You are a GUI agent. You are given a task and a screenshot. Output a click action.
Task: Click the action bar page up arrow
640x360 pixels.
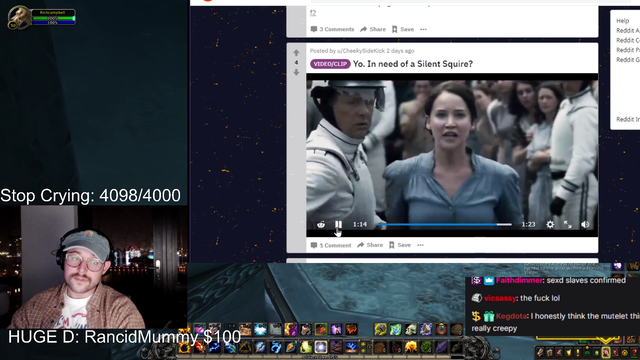point(363,344)
